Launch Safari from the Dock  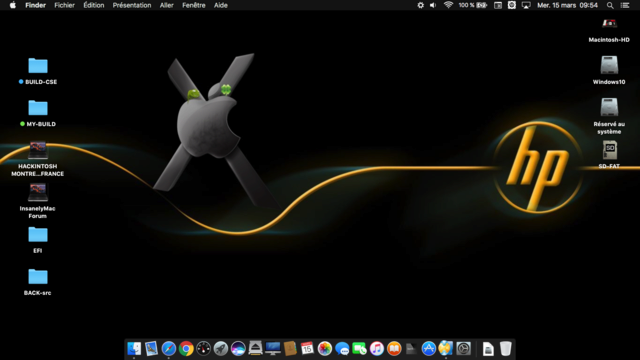169,349
